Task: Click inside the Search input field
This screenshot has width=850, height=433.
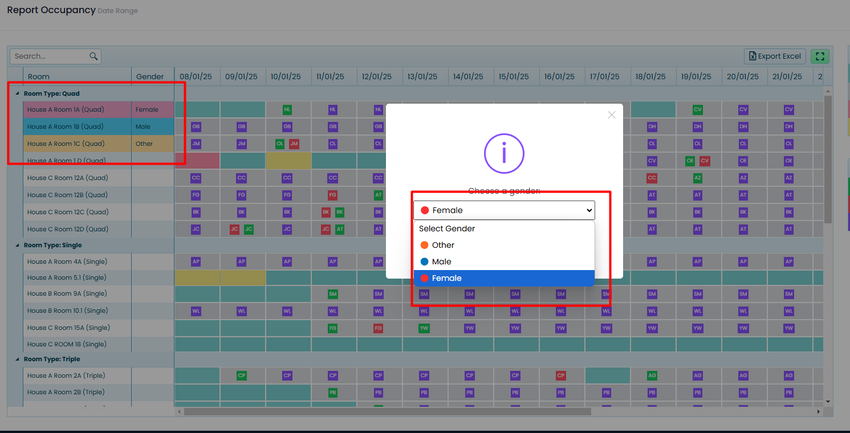Action: [50, 57]
